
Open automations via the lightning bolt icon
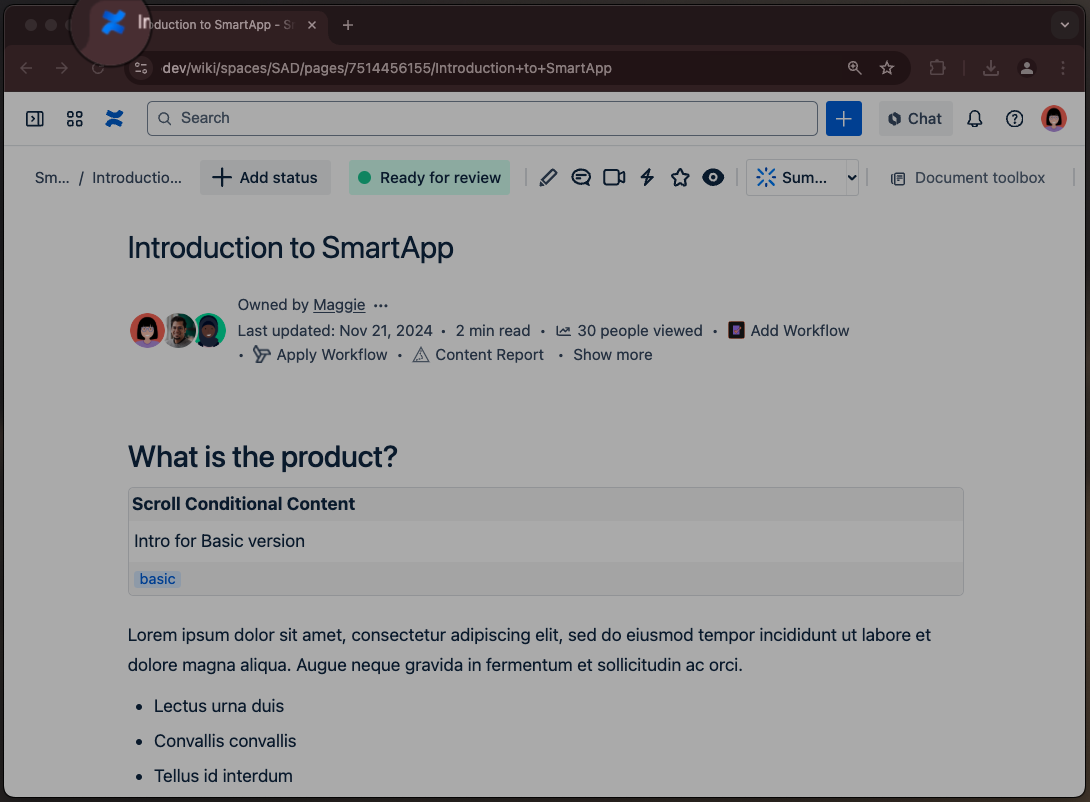coord(647,177)
